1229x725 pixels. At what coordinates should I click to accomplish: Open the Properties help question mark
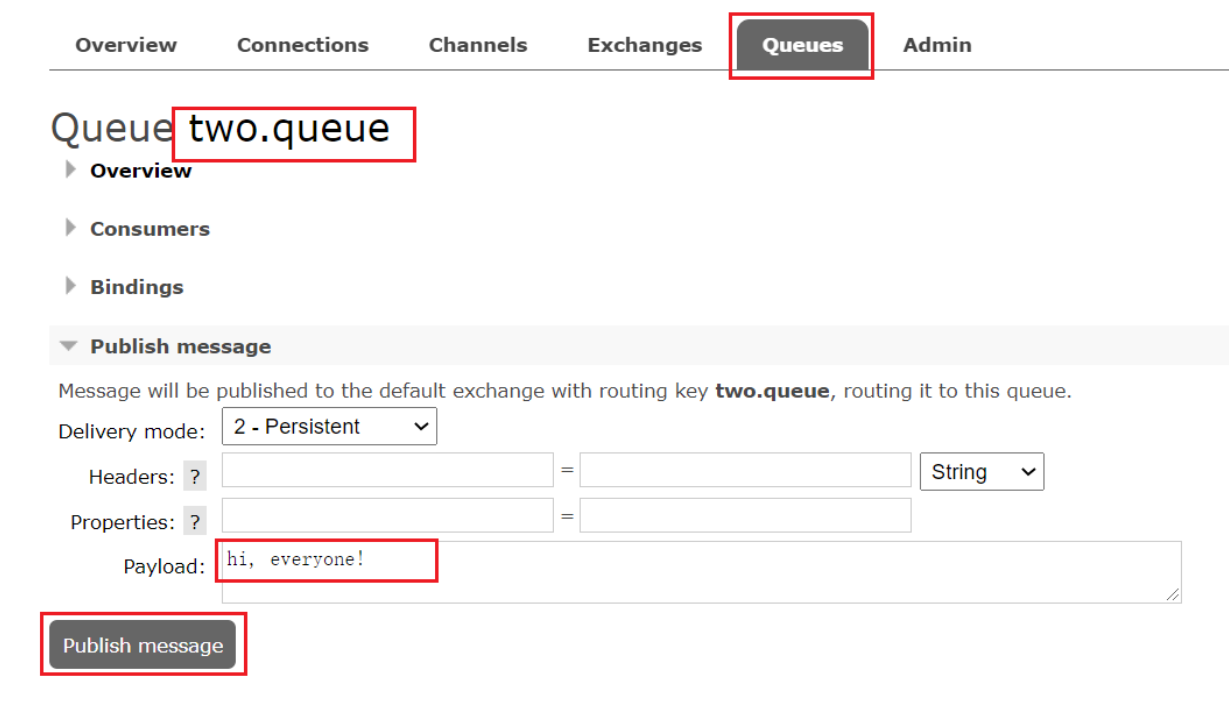195,522
